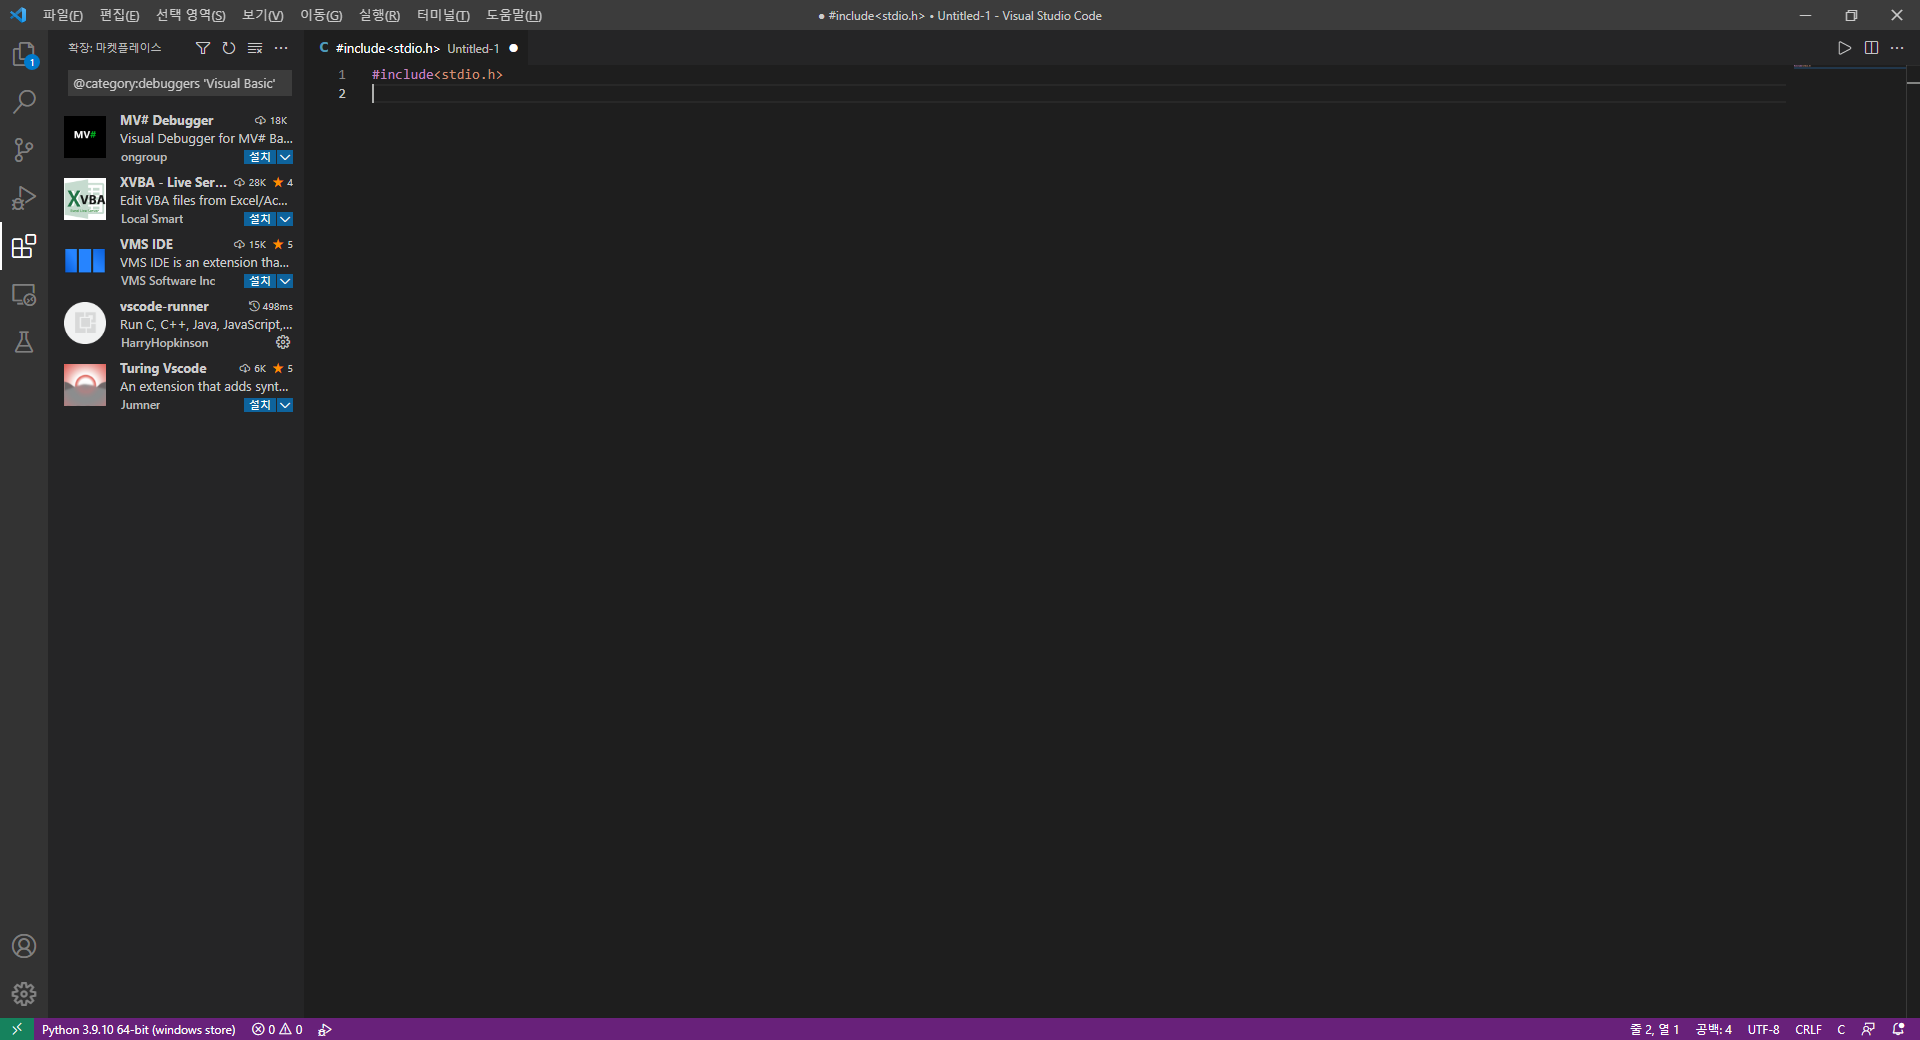Split the editor to the right
1920x1040 pixels.
click(1871, 48)
